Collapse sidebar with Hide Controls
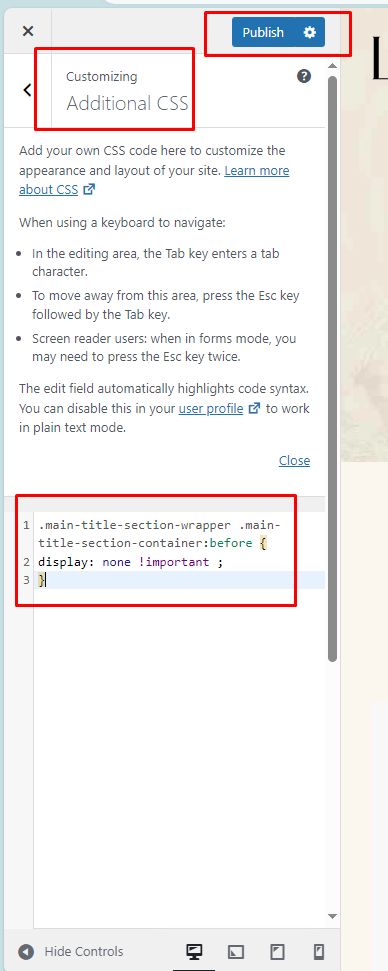 click(x=71, y=952)
